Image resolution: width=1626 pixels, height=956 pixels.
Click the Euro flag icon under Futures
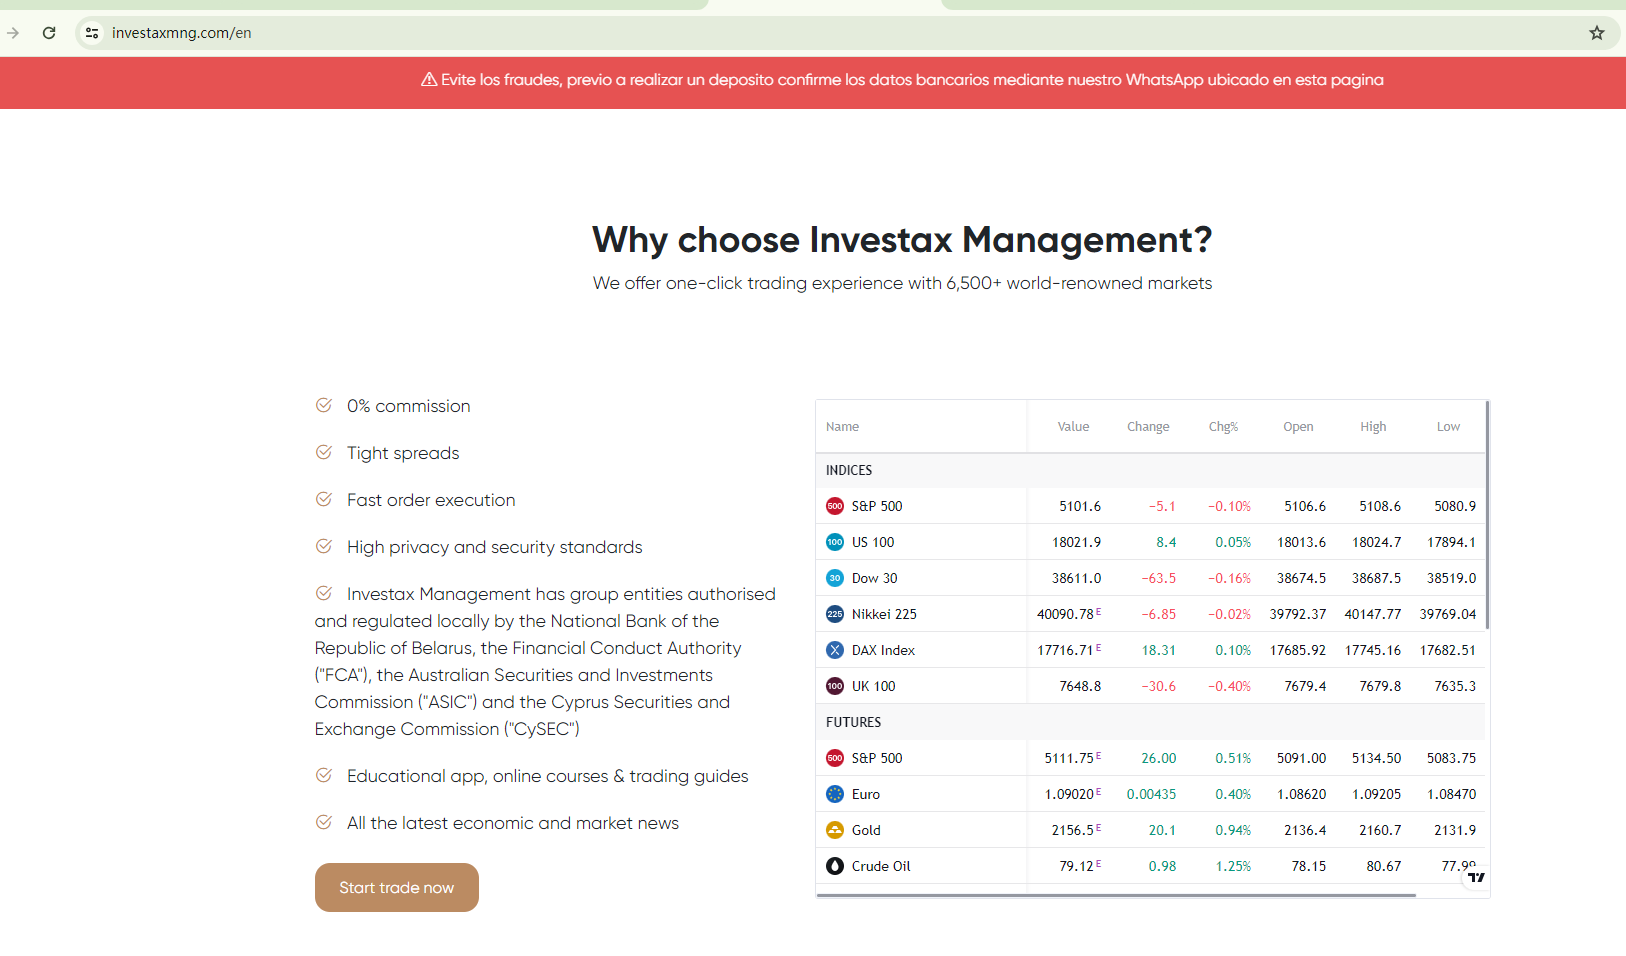[835, 794]
